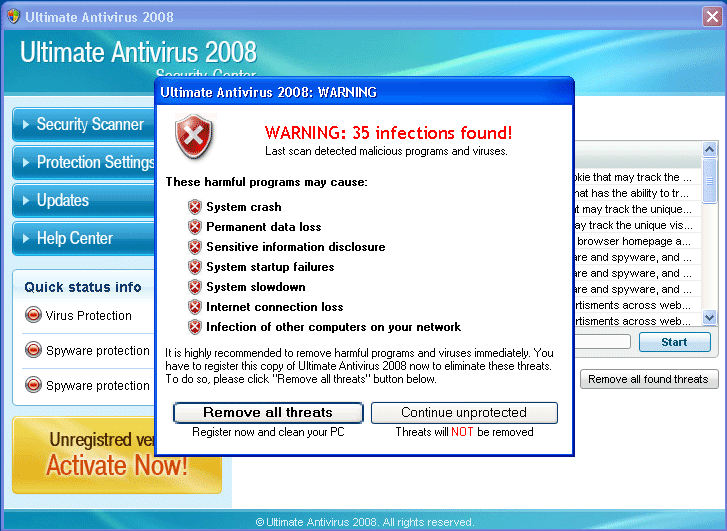Image resolution: width=727 pixels, height=531 pixels.
Task: Expand the Security Scanner section
Action: [x=83, y=125]
